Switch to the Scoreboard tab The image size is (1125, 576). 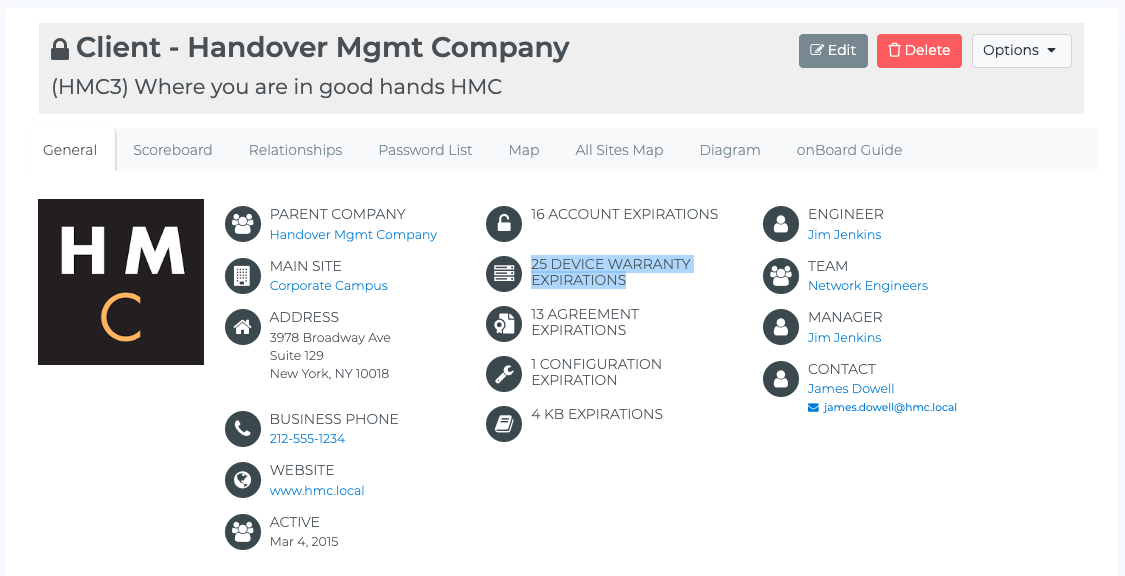173,150
